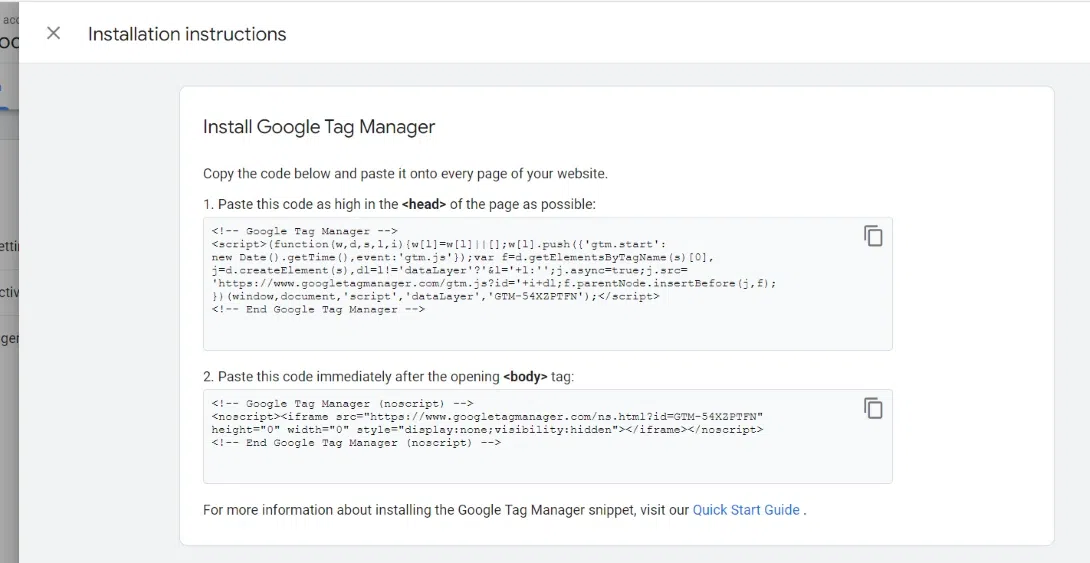This screenshot has width=1090, height=563.
Task: Copy the head code snippet
Action: [873, 236]
